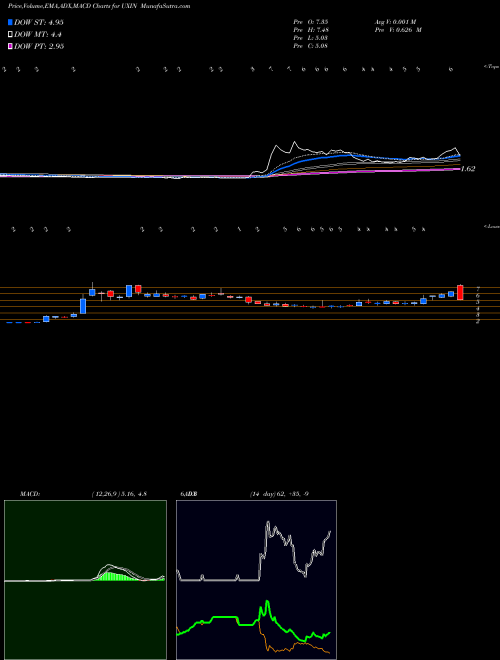Viewport: 500px width, 660px height.
Task: Click the white ADX line peak
Action: click(x=268, y=523)
